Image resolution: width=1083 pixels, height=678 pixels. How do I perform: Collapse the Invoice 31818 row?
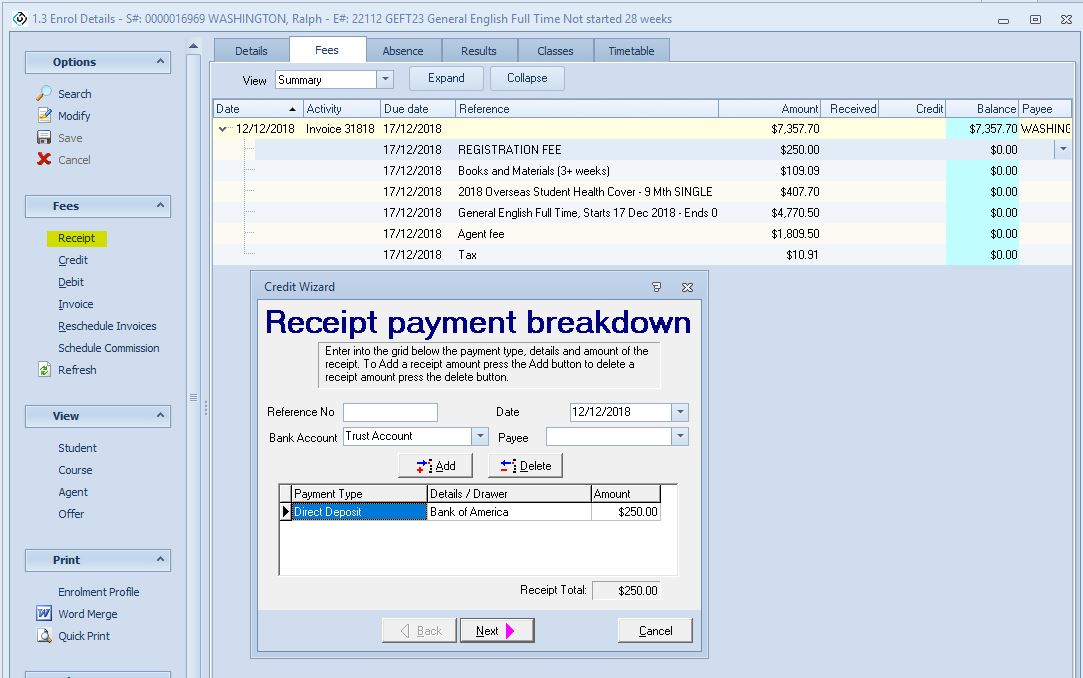[x=221, y=128]
